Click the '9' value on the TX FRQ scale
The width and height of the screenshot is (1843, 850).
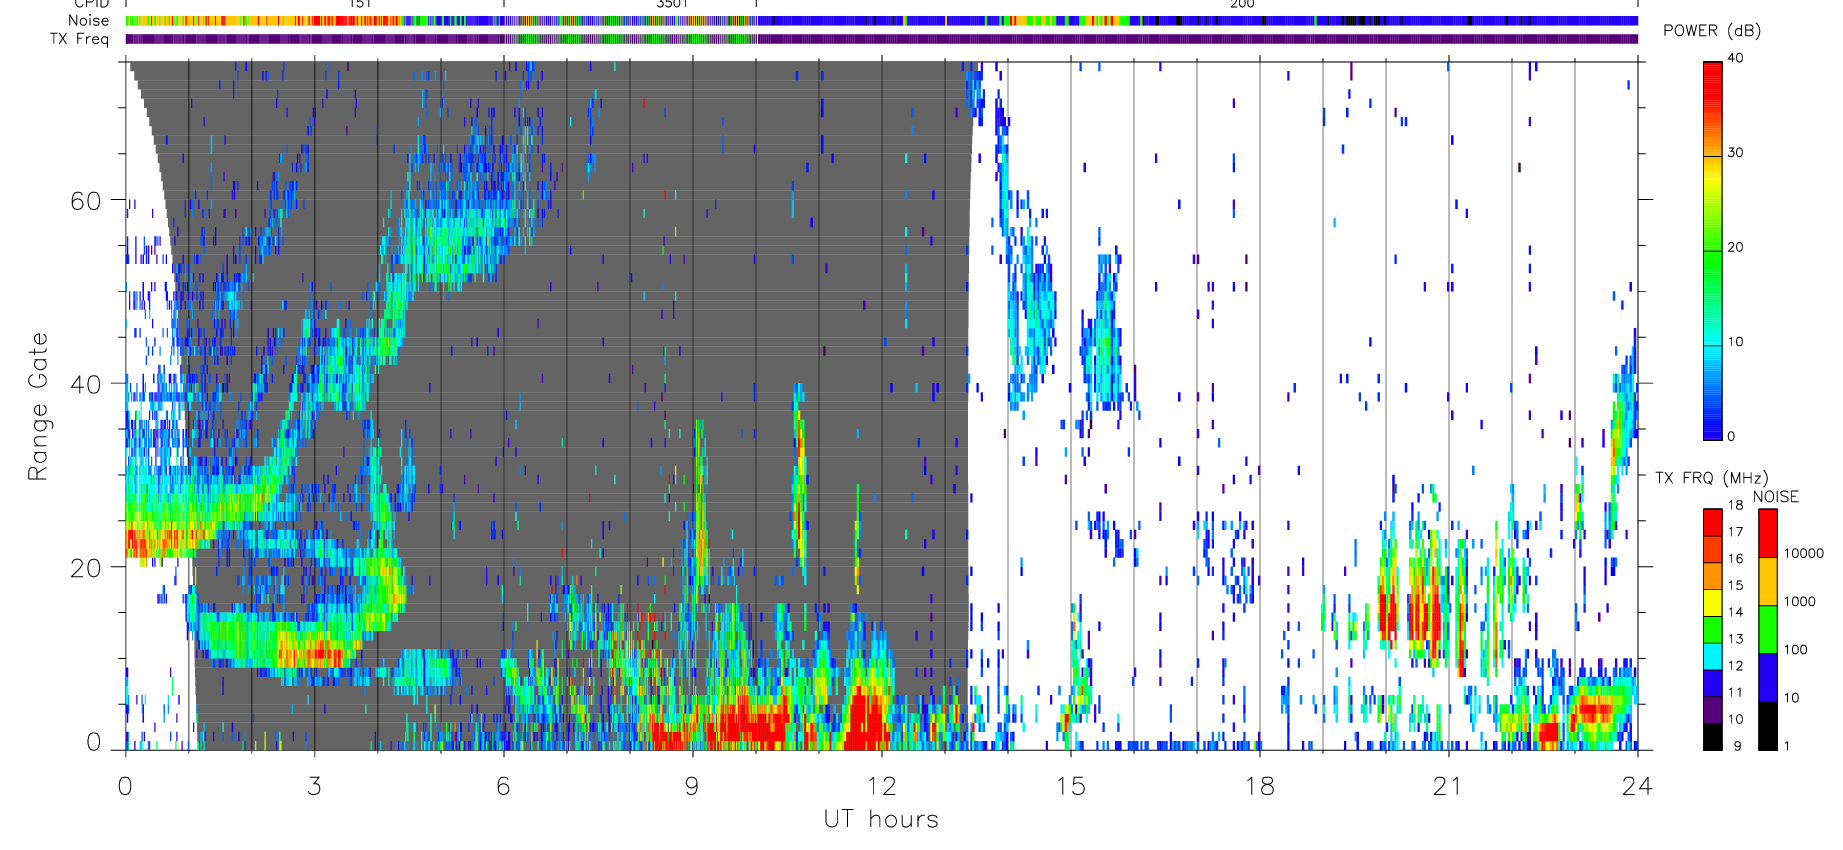(x=1738, y=746)
